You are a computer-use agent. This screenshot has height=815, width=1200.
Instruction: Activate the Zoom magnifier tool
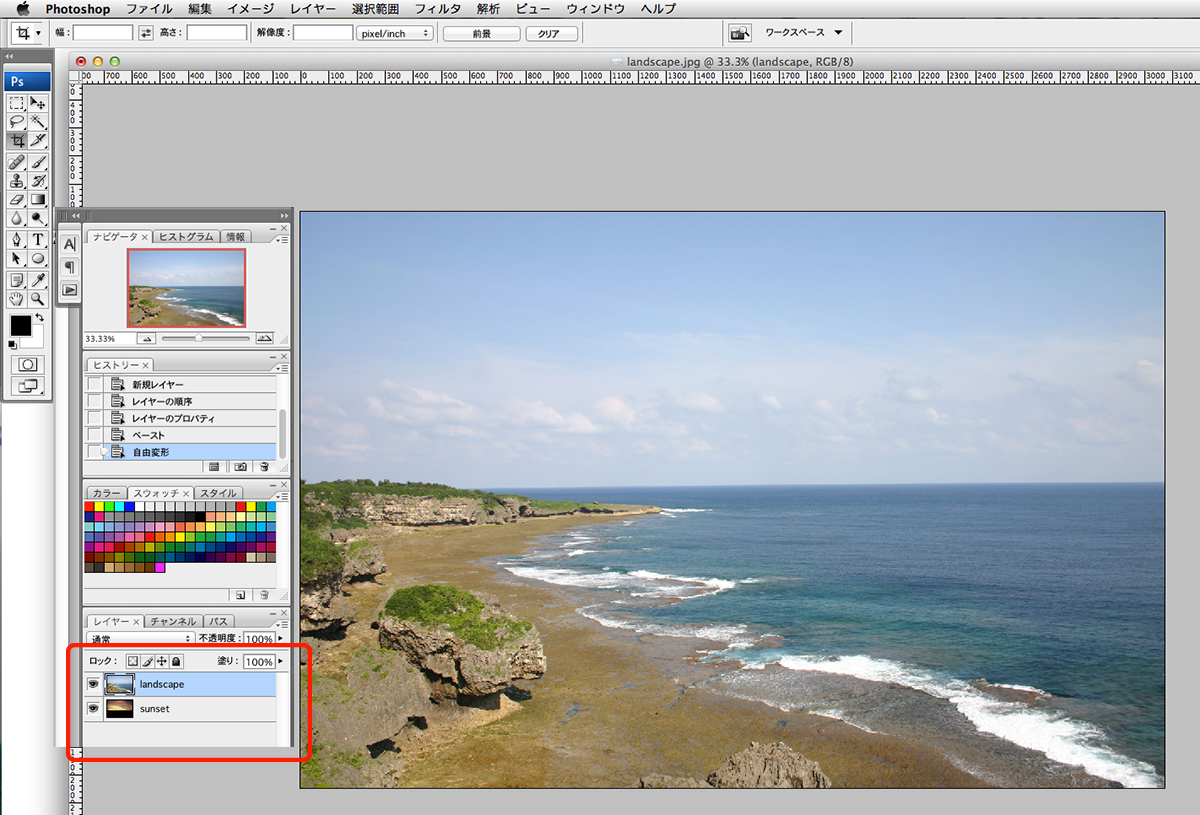[38, 298]
